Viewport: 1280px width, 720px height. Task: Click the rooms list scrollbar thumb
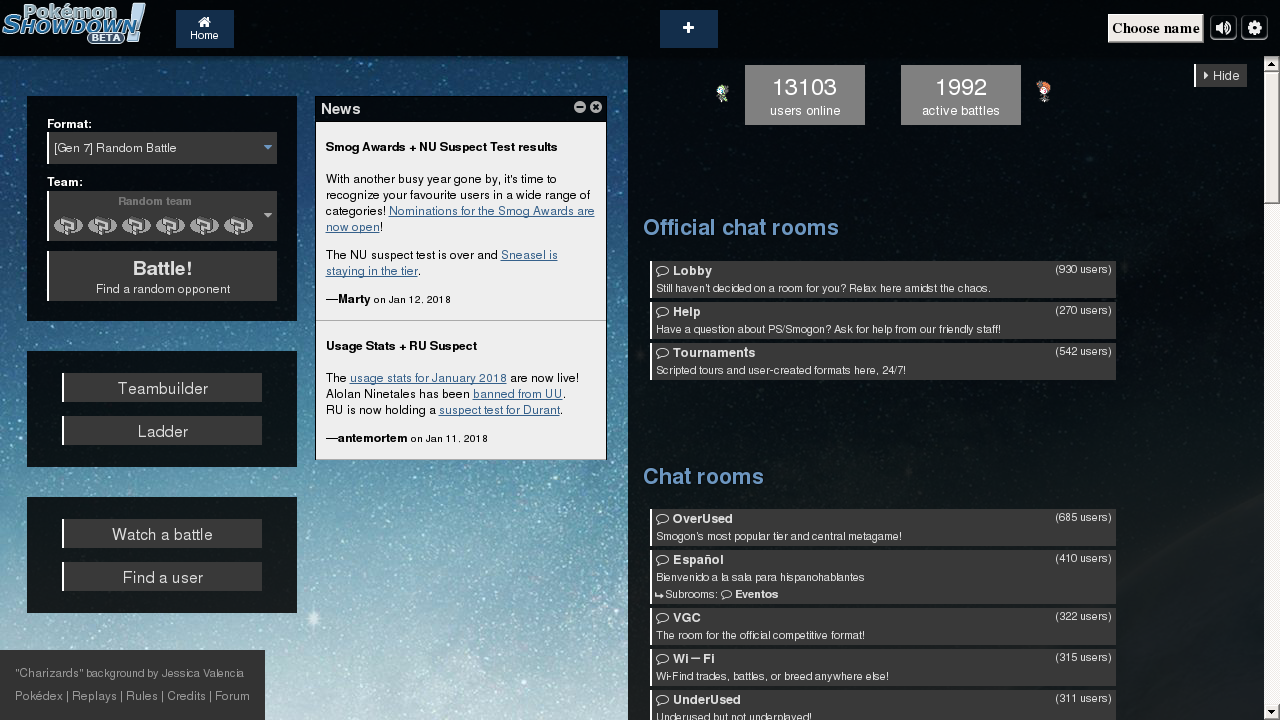(x=1272, y=137)
